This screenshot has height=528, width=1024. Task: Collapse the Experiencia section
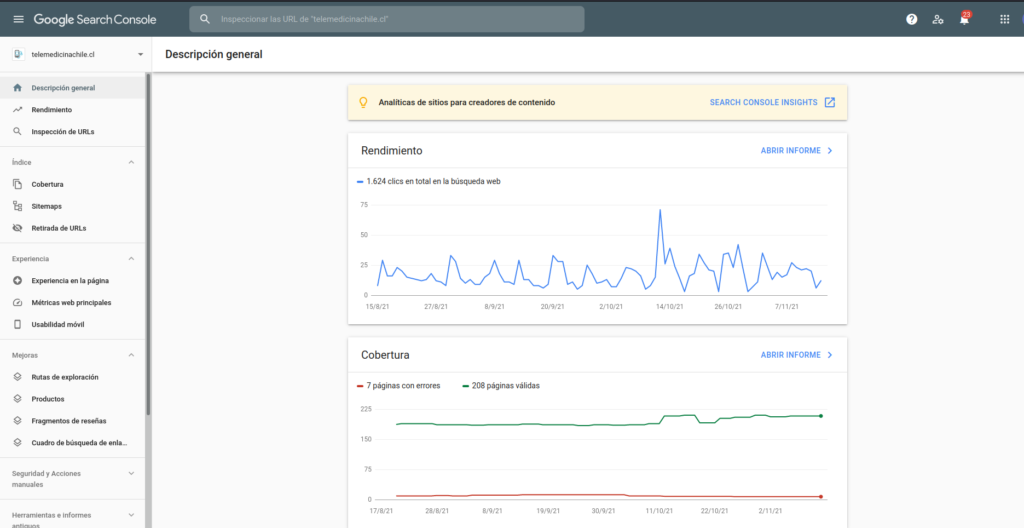[131, 259]
